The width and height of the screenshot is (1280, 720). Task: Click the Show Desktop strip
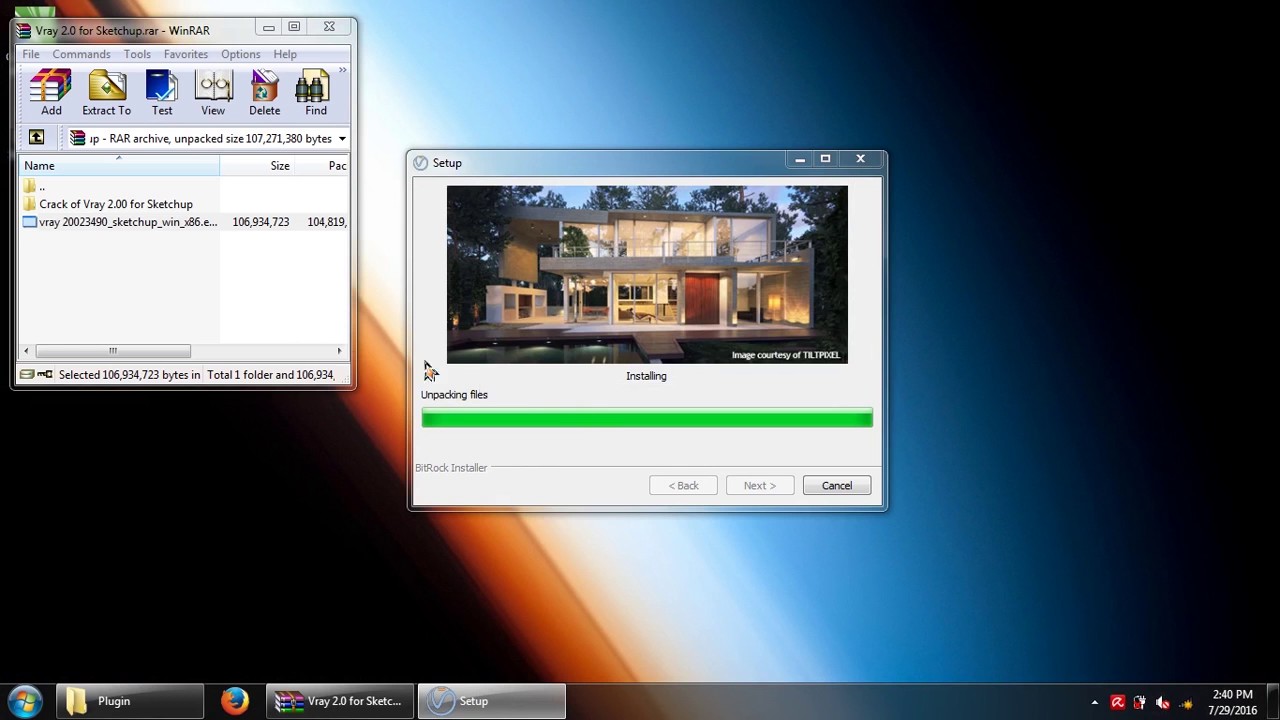point(1273,702)
